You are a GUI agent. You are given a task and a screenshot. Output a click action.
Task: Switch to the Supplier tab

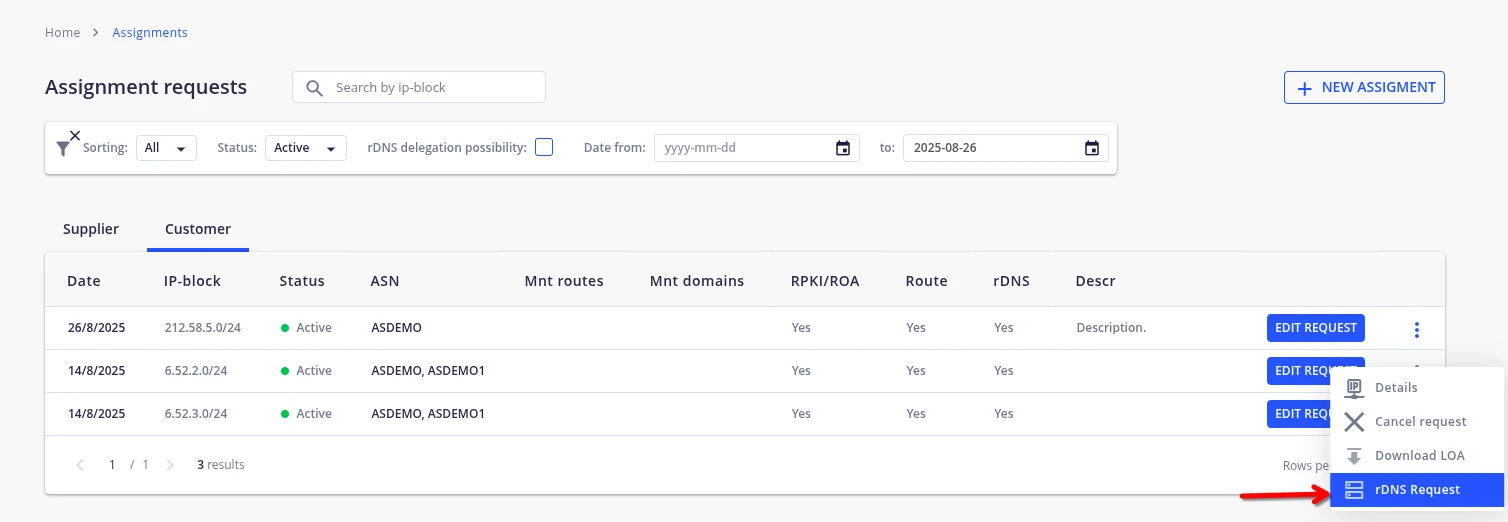coord(91,229)
